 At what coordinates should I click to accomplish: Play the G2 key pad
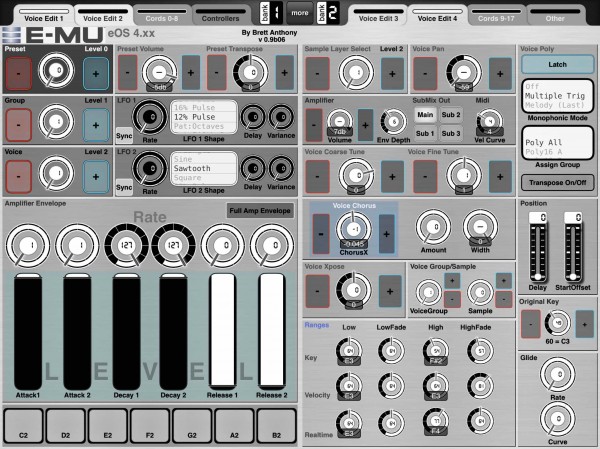[x=192, y=426]
